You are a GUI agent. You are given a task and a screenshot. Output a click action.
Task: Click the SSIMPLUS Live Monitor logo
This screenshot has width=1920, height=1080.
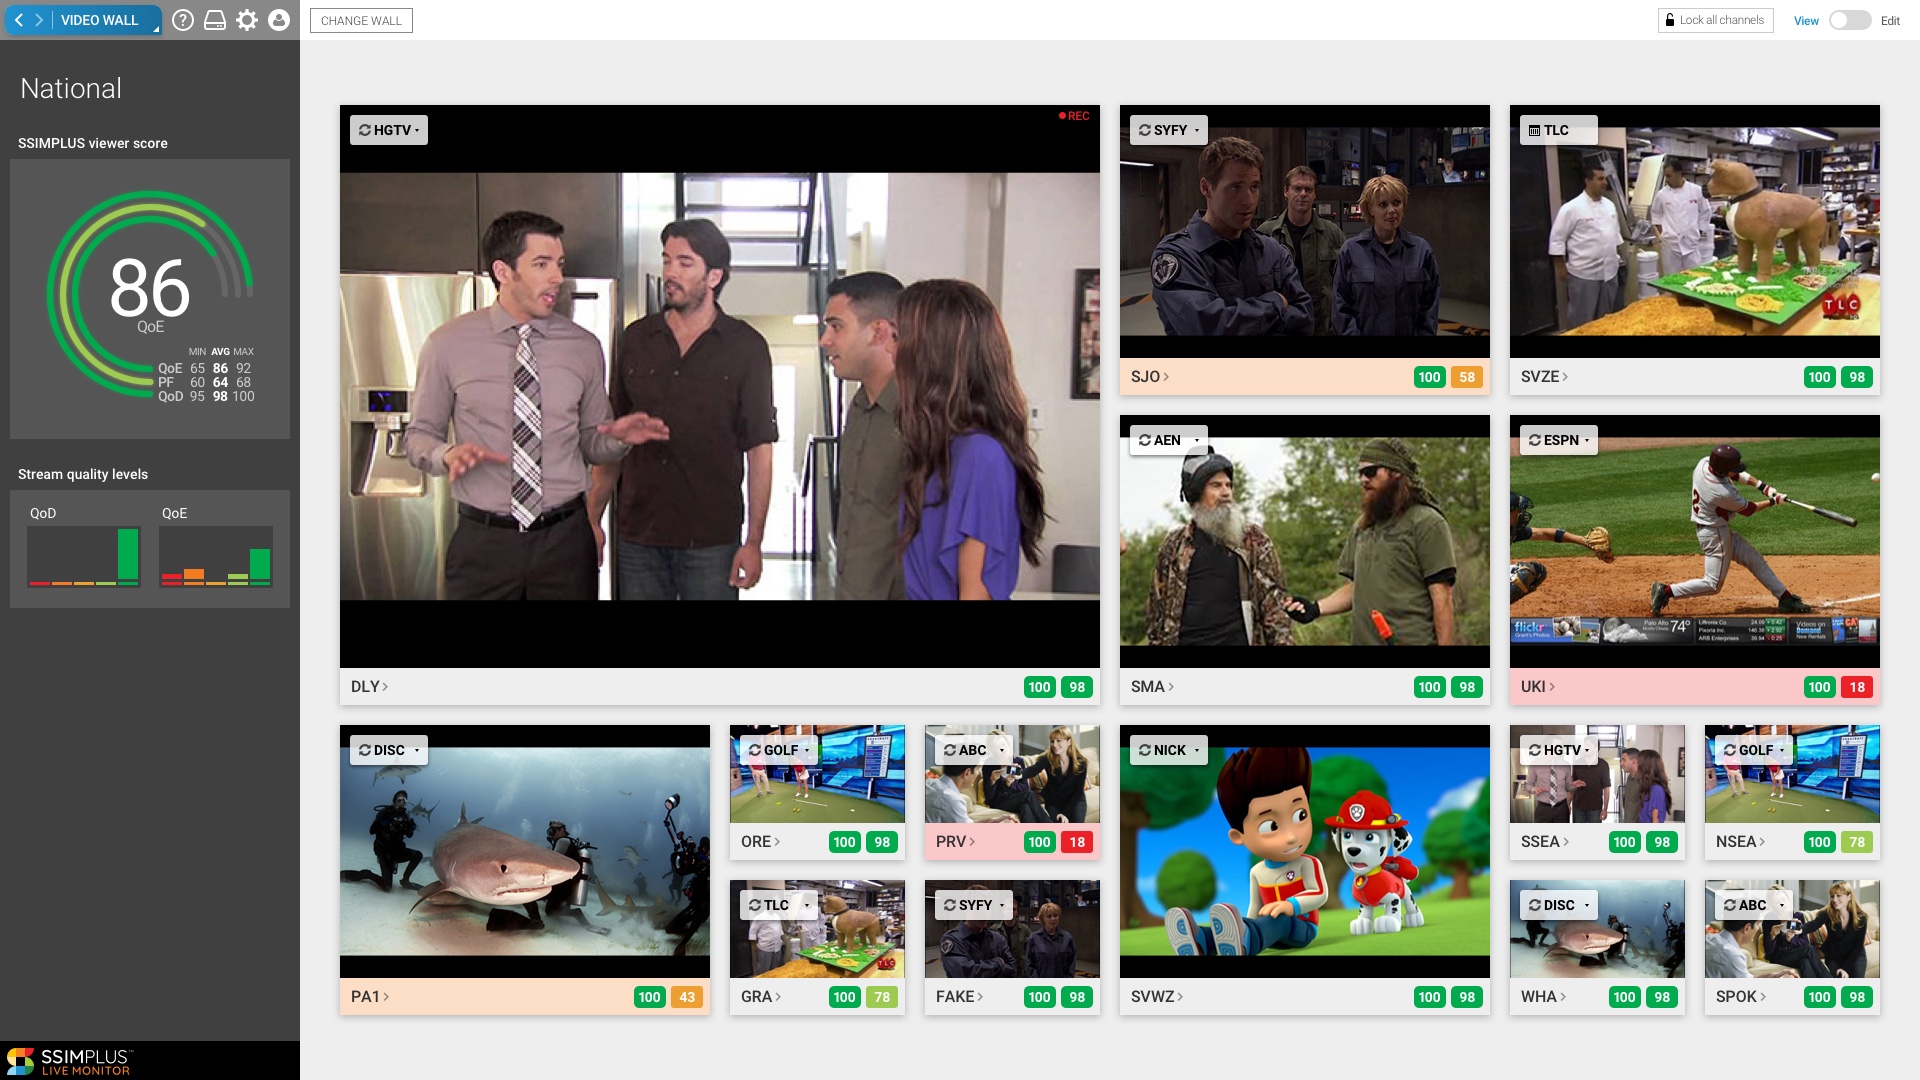(x=68, y=1061)
